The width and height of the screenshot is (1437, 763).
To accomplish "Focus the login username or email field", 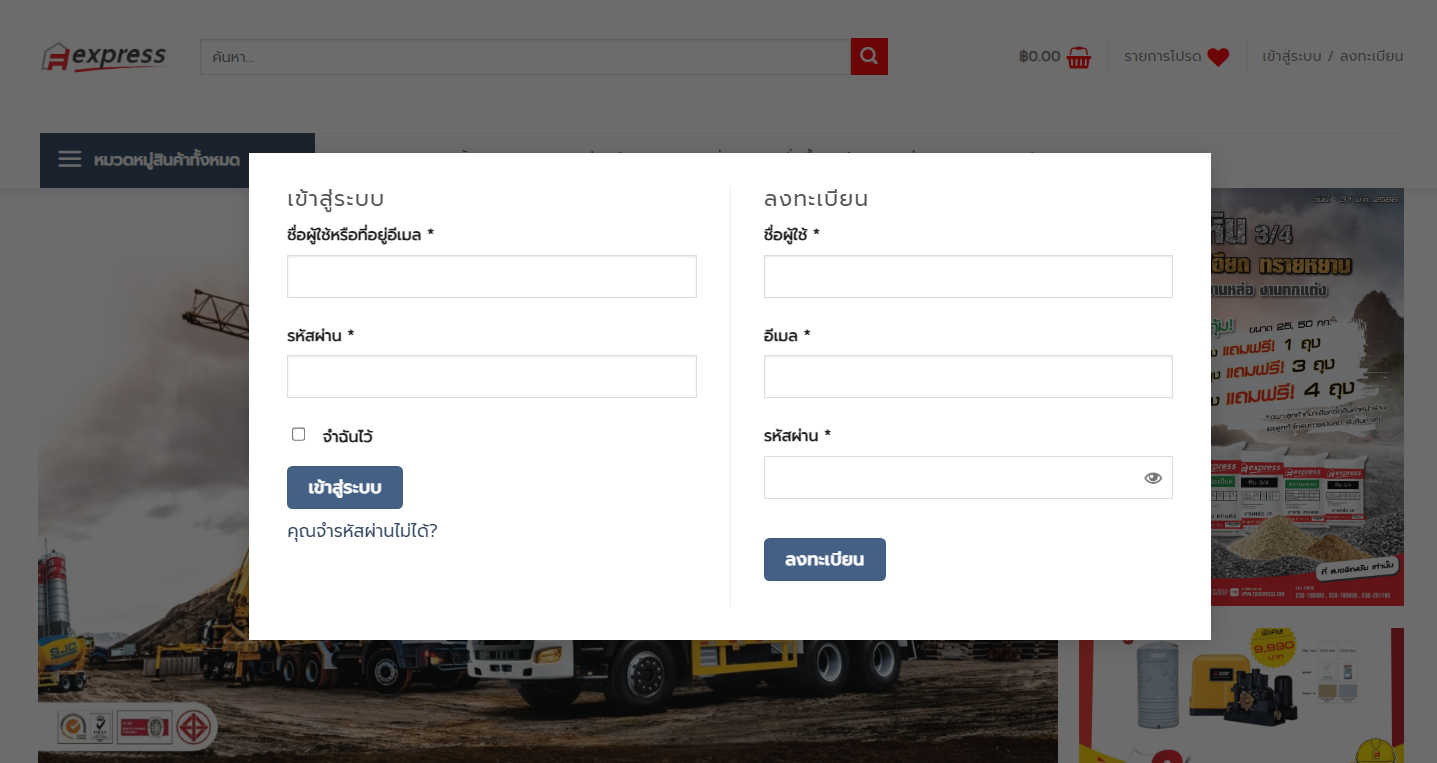I will point(492,276).
